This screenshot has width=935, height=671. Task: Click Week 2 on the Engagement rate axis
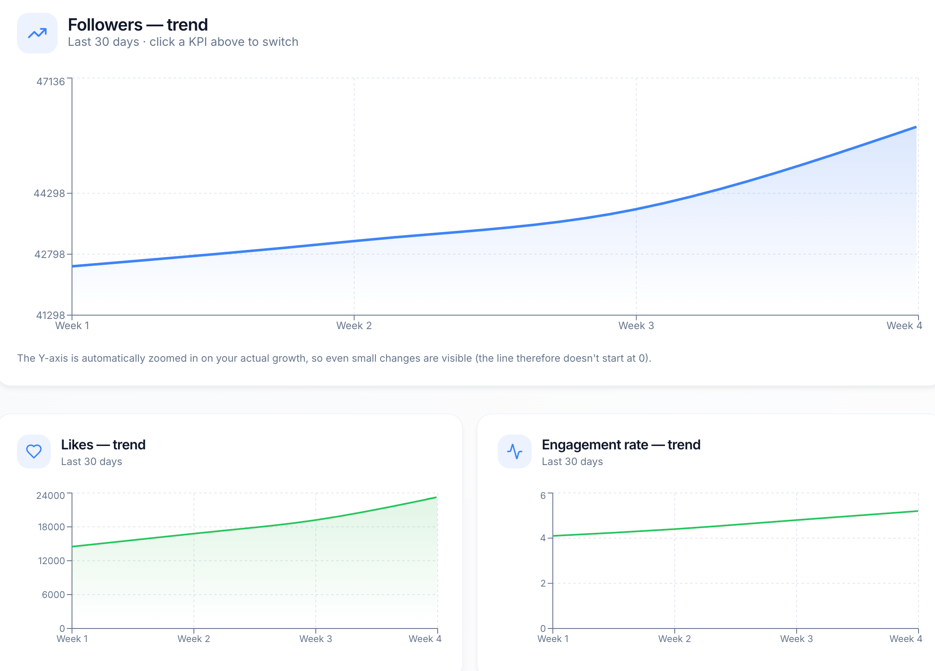674,639
